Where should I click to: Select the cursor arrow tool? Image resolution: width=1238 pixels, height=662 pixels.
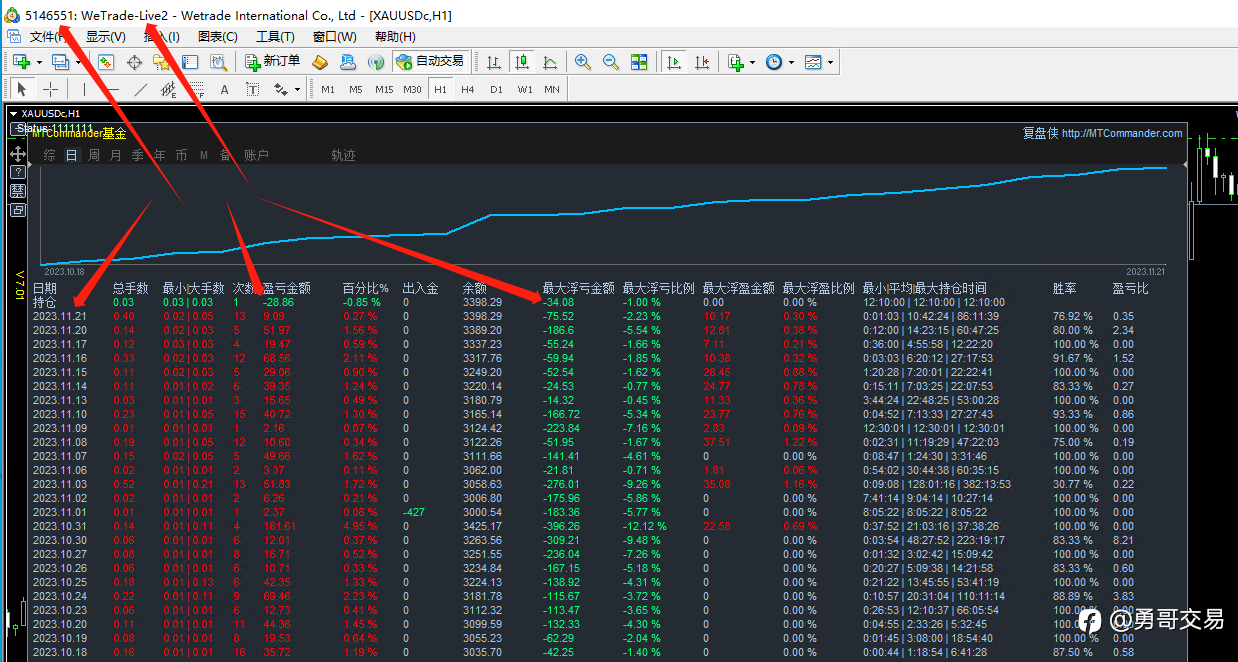click(23, 89)
